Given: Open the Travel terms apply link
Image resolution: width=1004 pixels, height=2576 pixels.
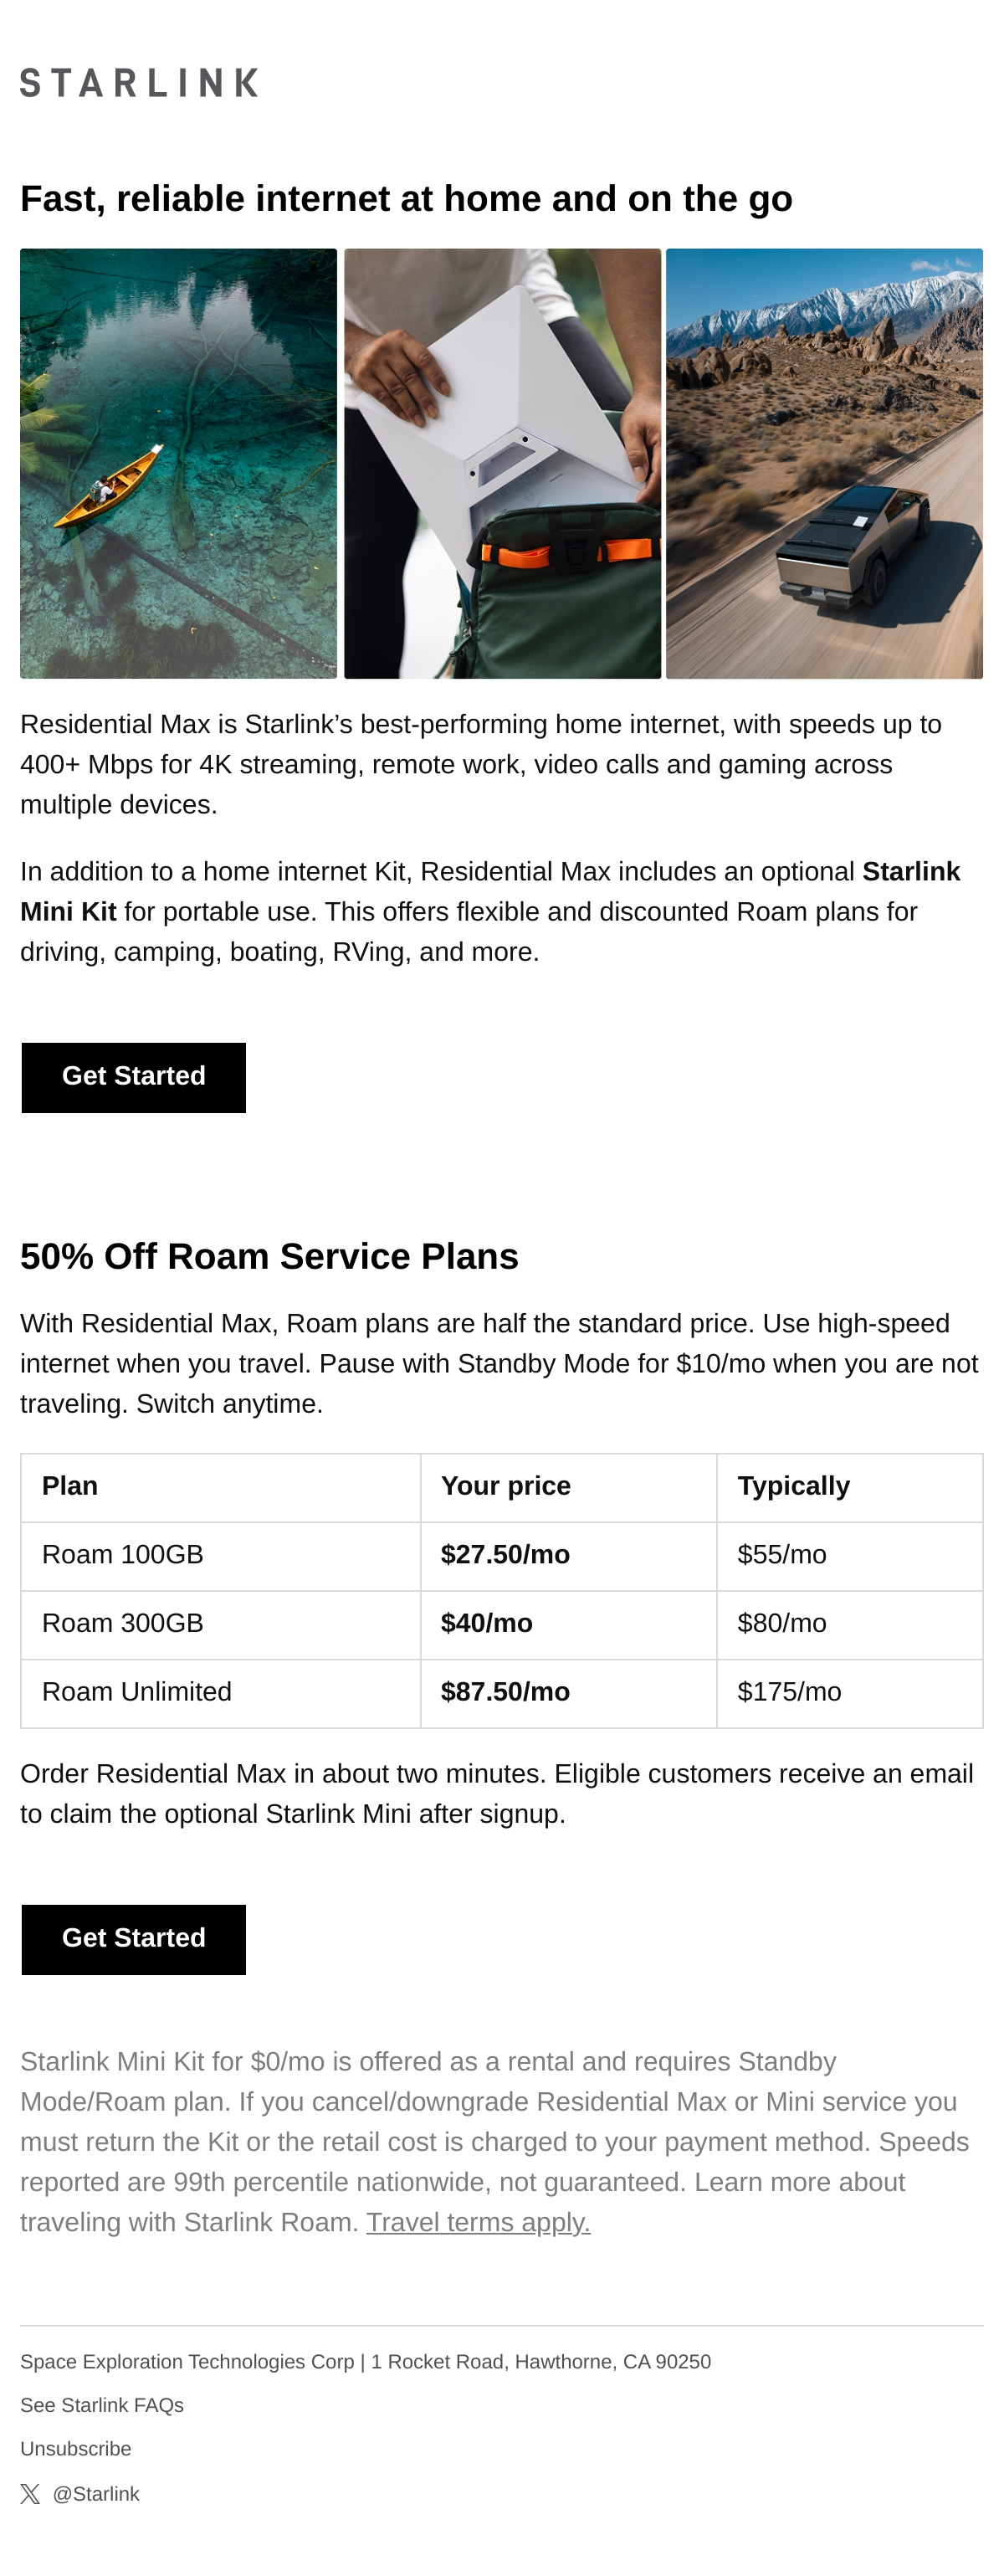Looking at the screenshot, I should coord(478,2222).
